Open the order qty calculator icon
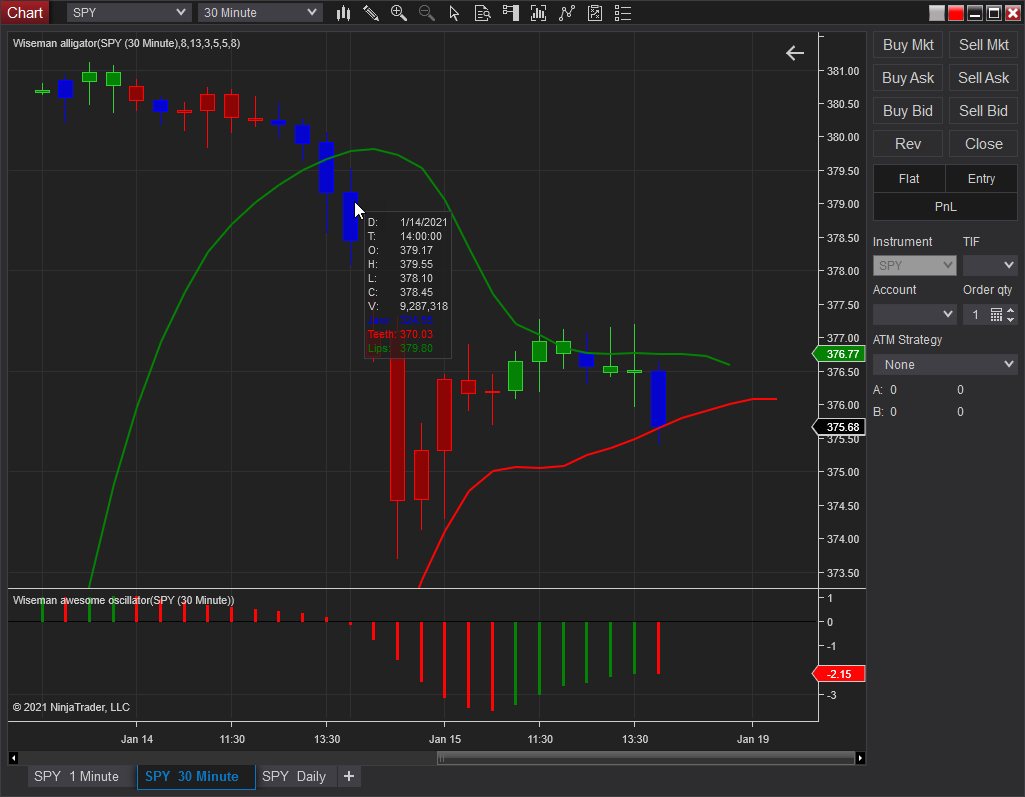The height and width of the screenshot is (797, 1025). point(996,314)
